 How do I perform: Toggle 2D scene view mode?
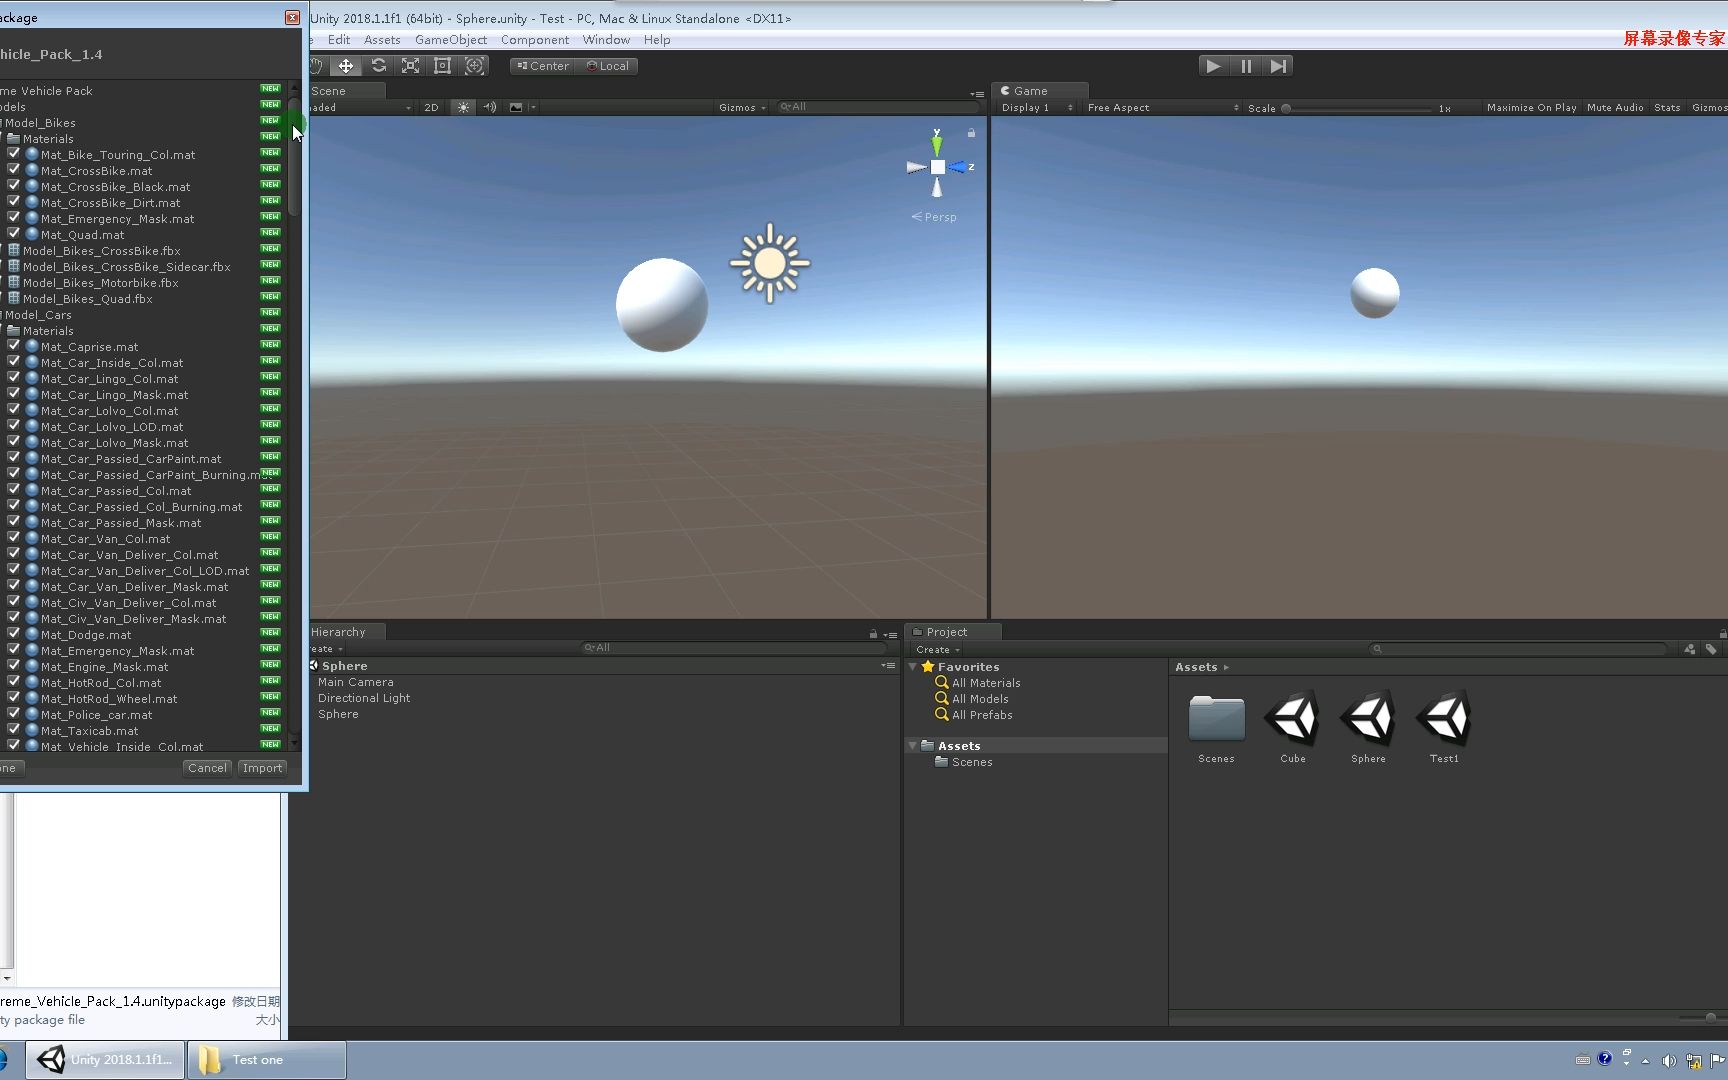pos(431,107)
